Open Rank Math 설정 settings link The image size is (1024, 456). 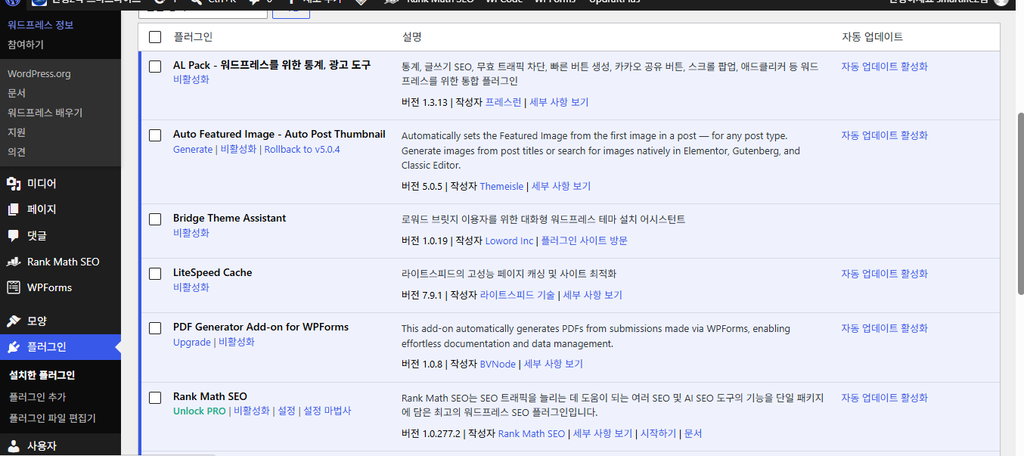pyautogui.click(x=287, y=411)
